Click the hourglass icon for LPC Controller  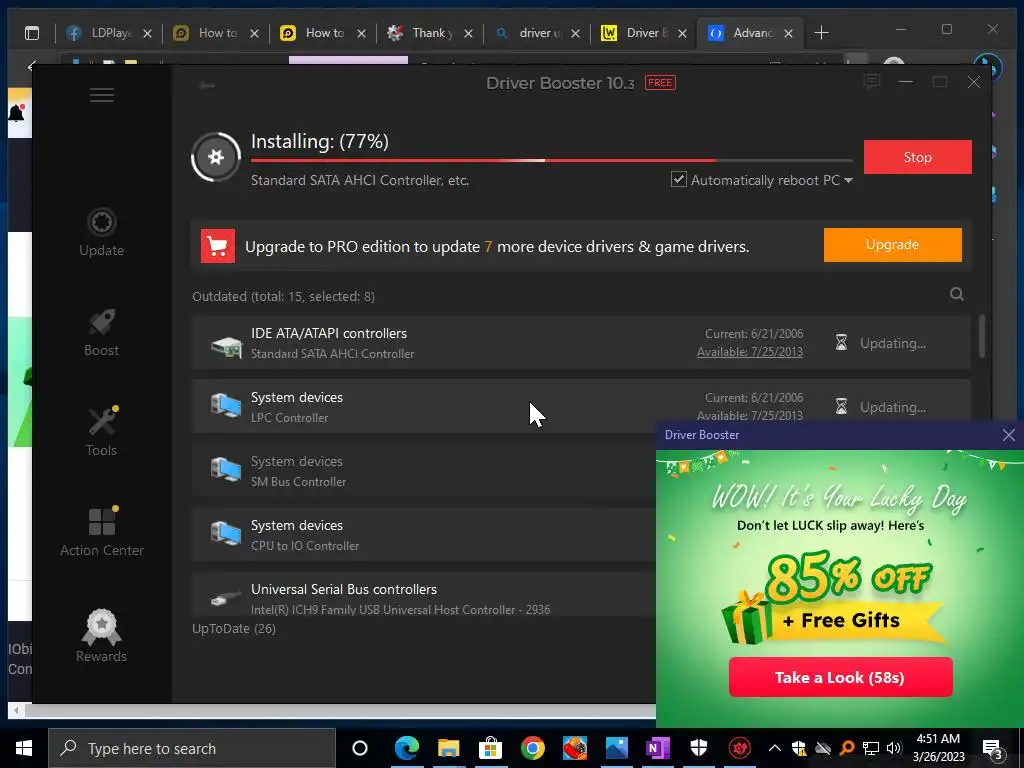point(841,407)
